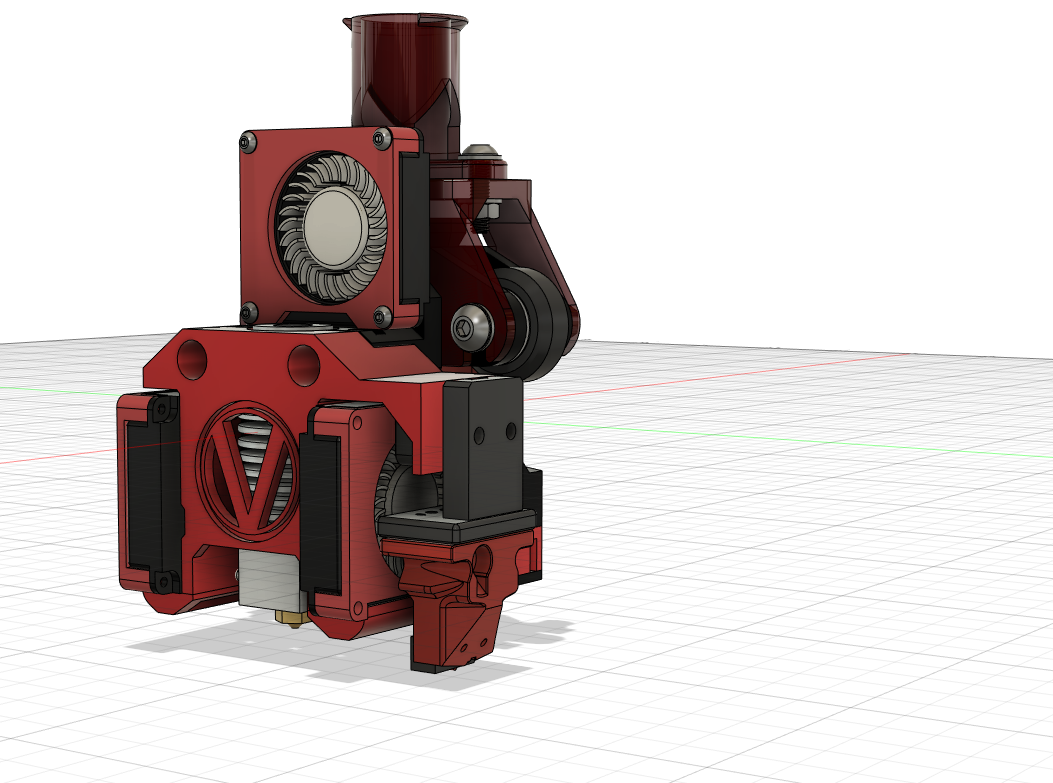Select the silver fan hub center
This screenshot has width=1053, height=783.
pos(334,227)
